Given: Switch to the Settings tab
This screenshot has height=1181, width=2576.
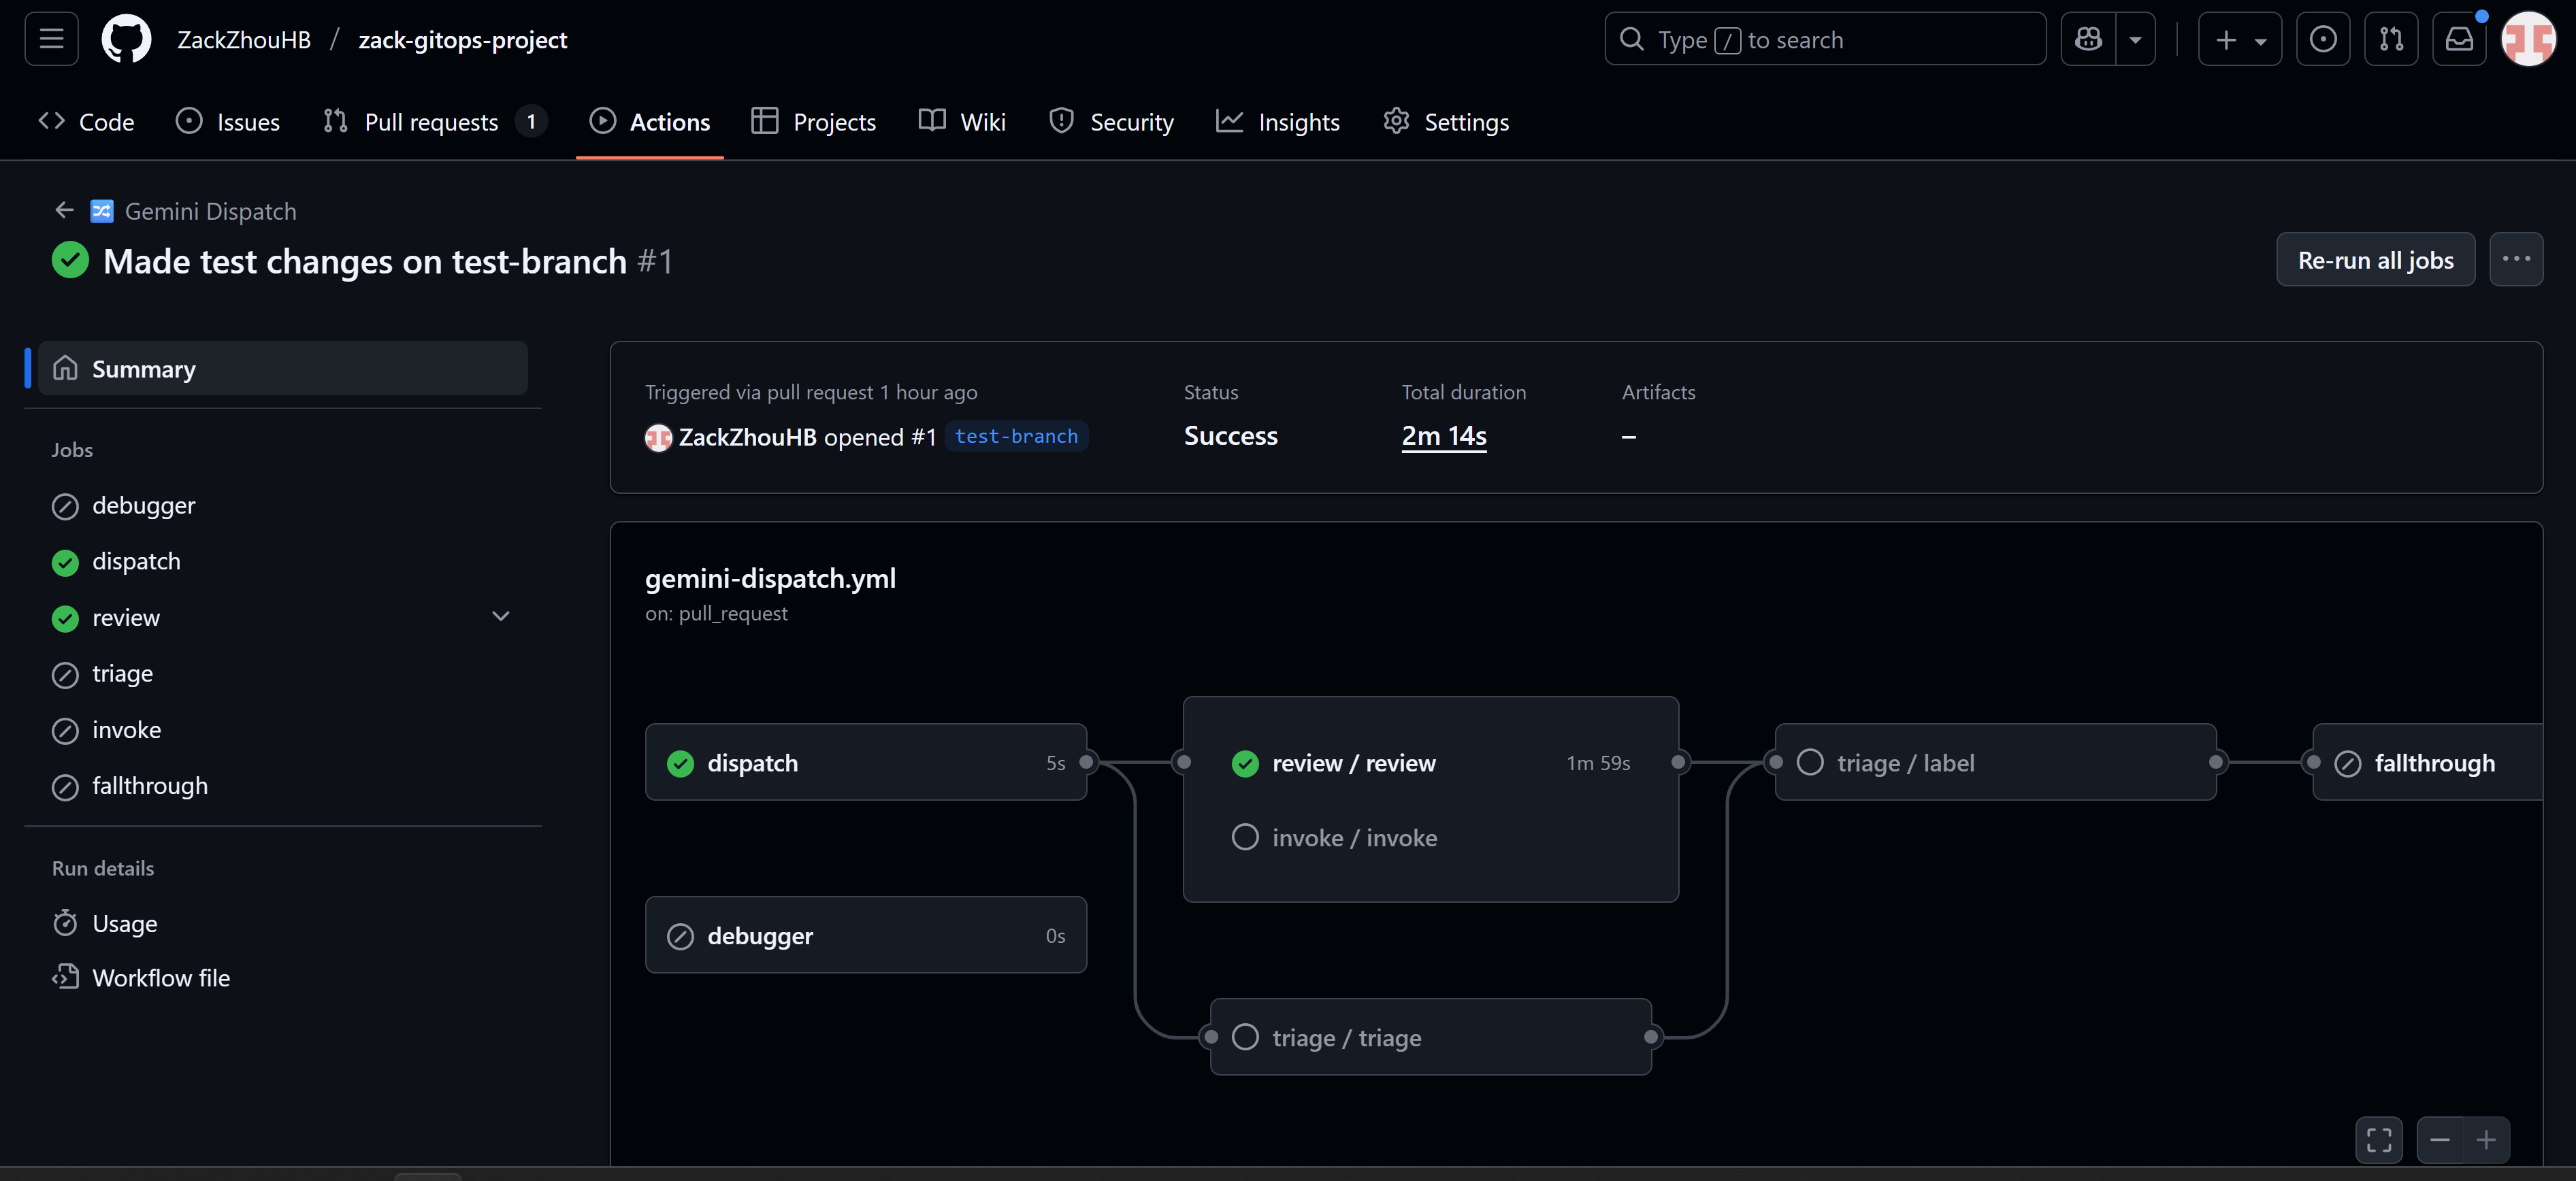Looking at the screenshot, I should pyautogui.click(x=1446, y=122).
